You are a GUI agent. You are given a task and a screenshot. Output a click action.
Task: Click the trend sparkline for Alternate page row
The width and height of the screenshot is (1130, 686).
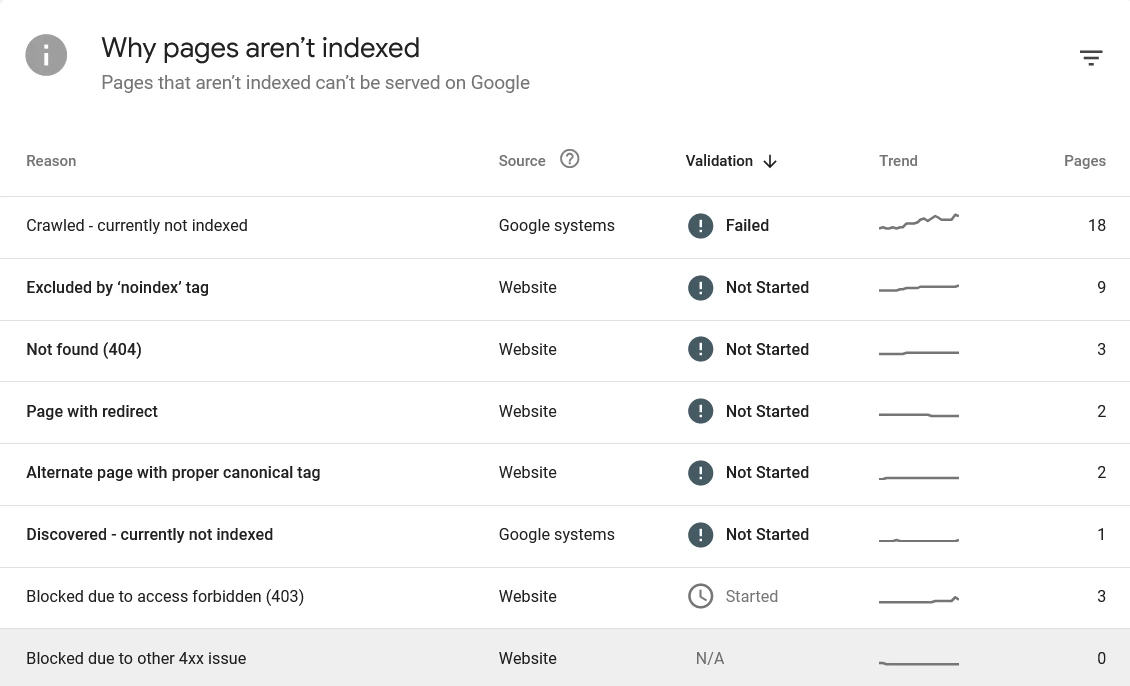(919, 478)
